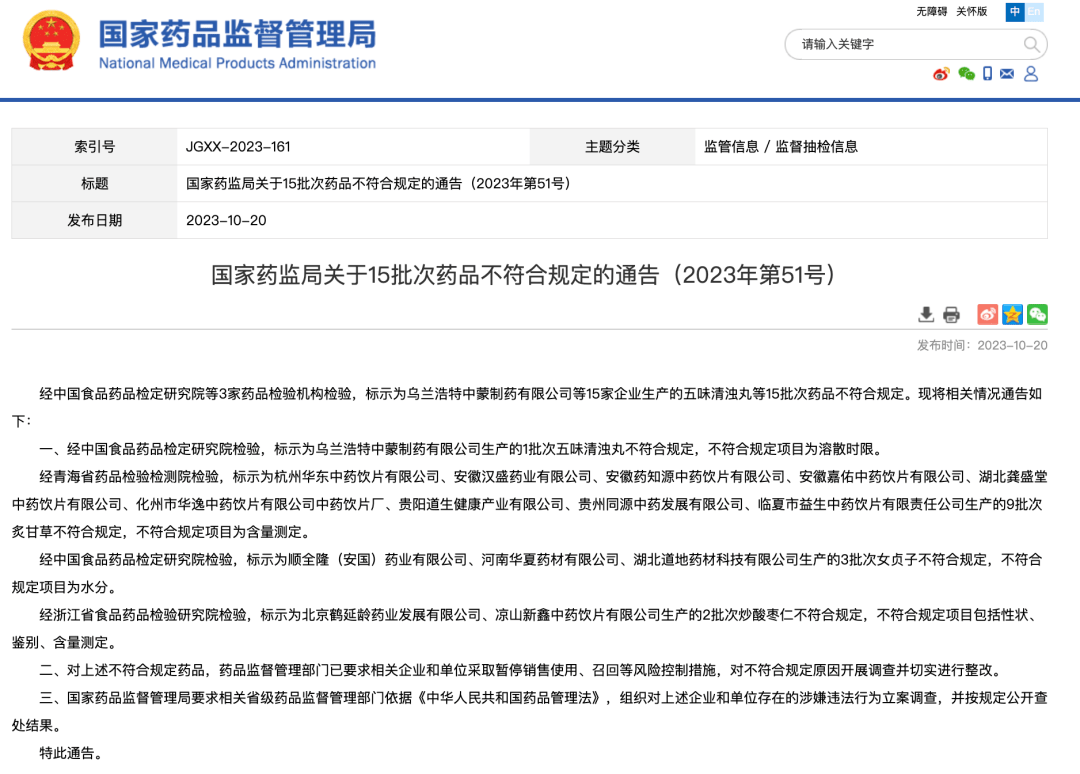Viewport: 1080px width, 774px height.
Task: Click the 索引号 label cell
Action: pos(94,147)
